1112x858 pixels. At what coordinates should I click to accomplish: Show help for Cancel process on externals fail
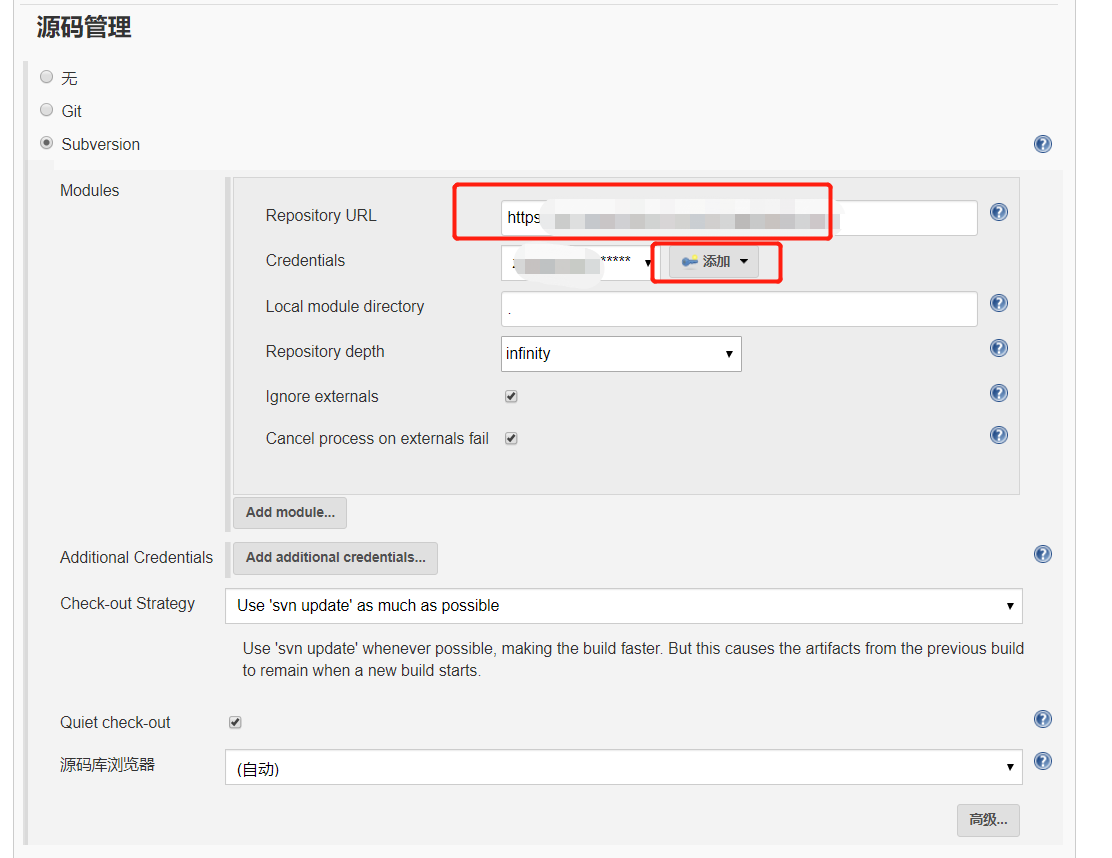point(999,435)
